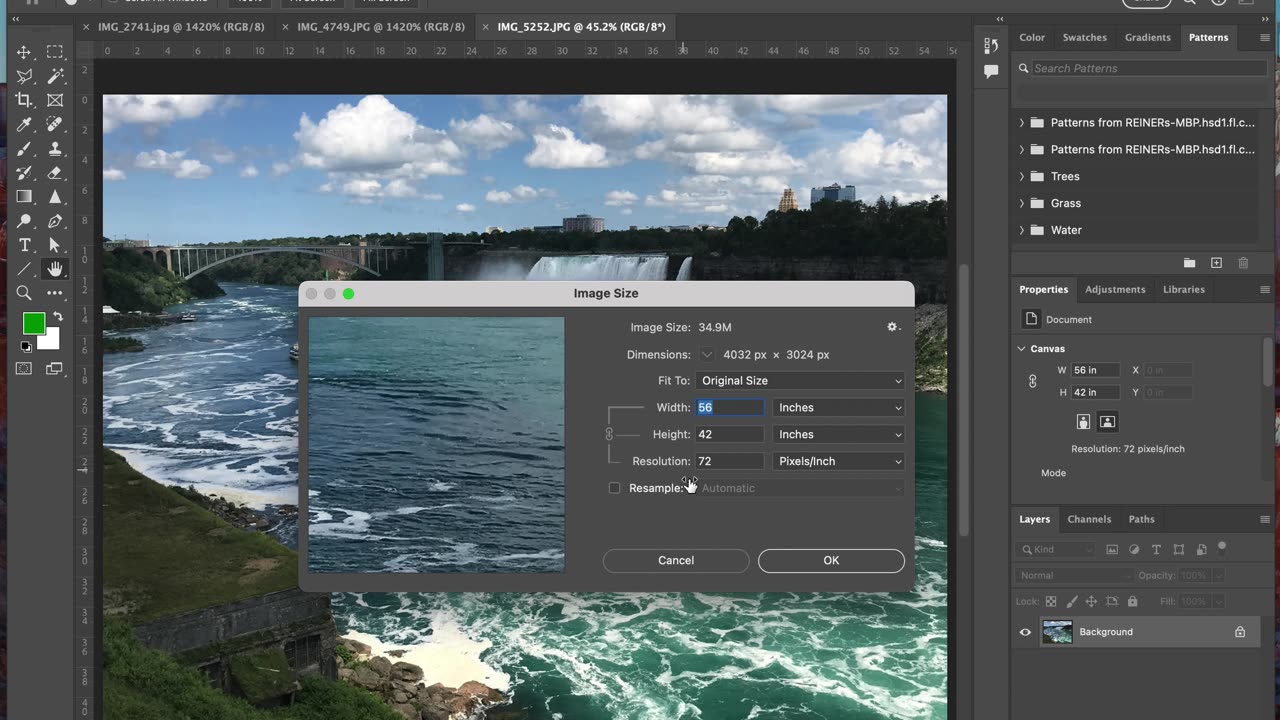
Task: Click the Height value field in dialog
Action: pyautogui.click(x=730, y=435)
